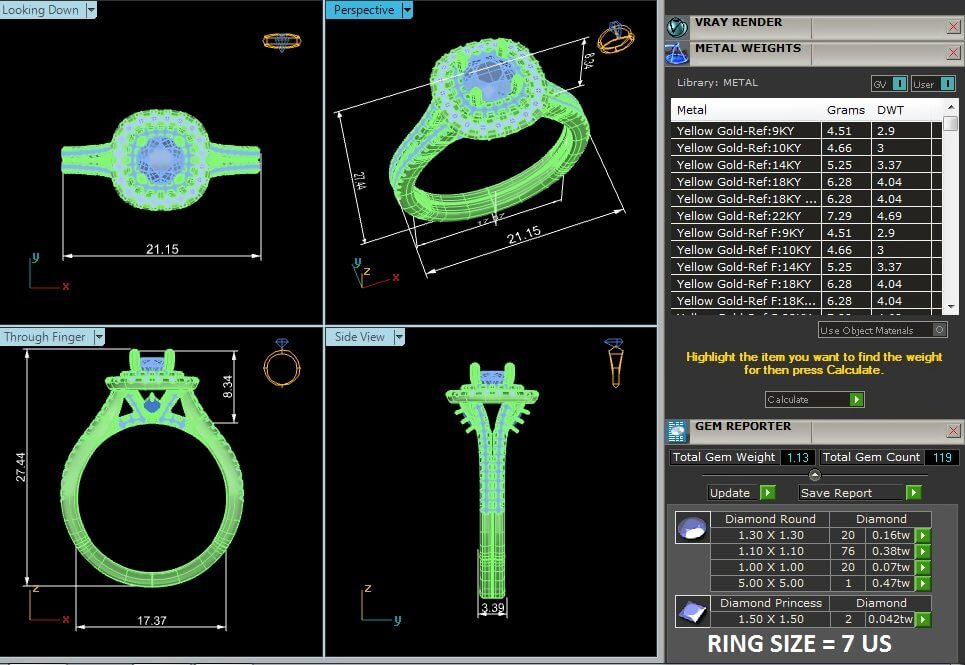
Task: Click green arrow beside 0.47tw diamond row
Action: click(x=923, y=583)
